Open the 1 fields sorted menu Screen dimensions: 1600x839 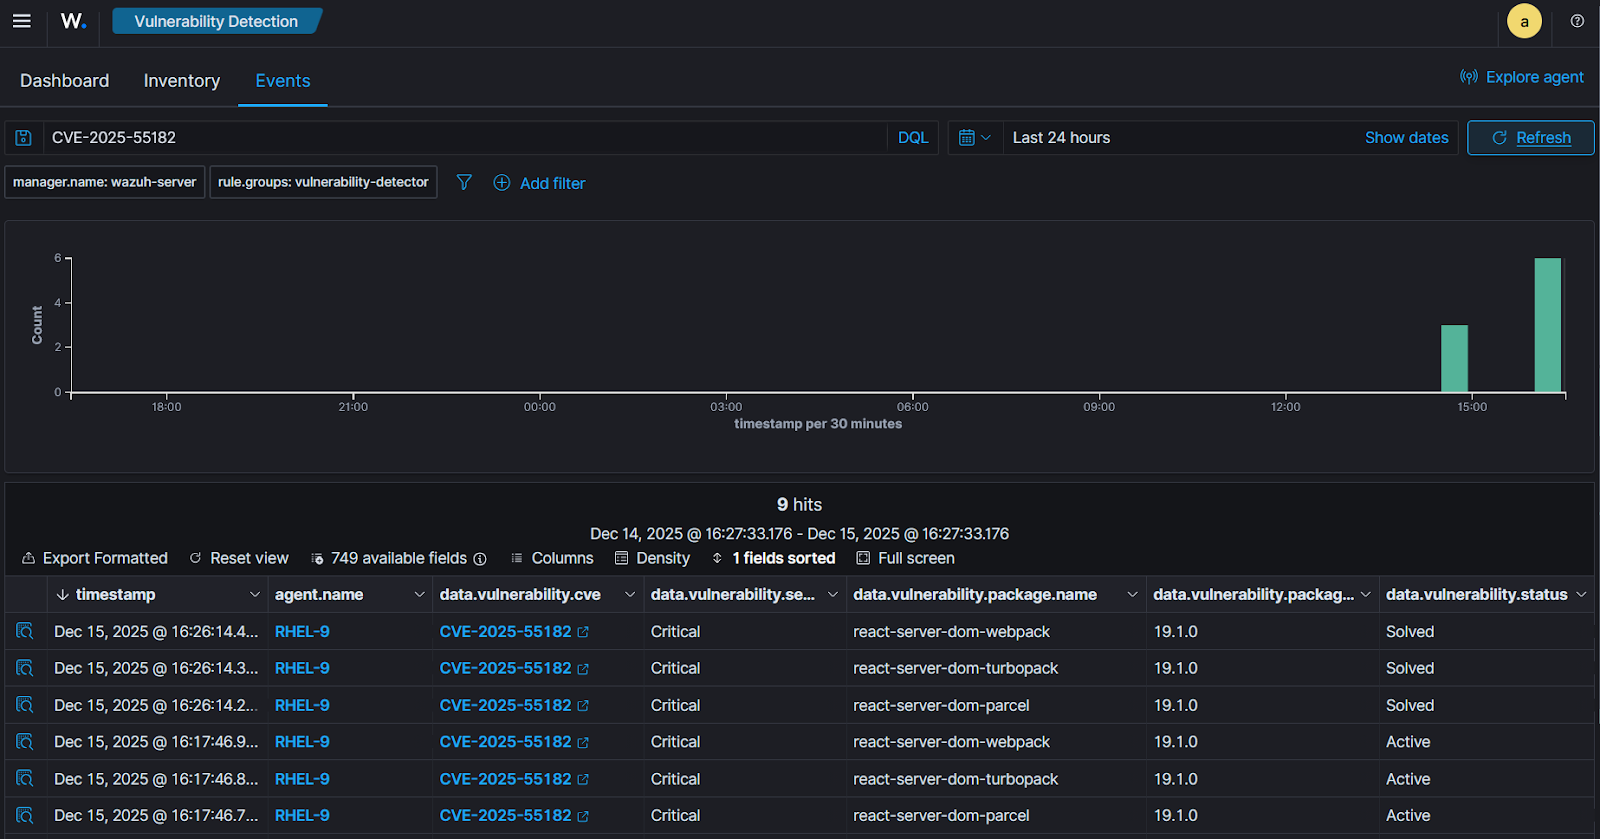tap(774, 558)
